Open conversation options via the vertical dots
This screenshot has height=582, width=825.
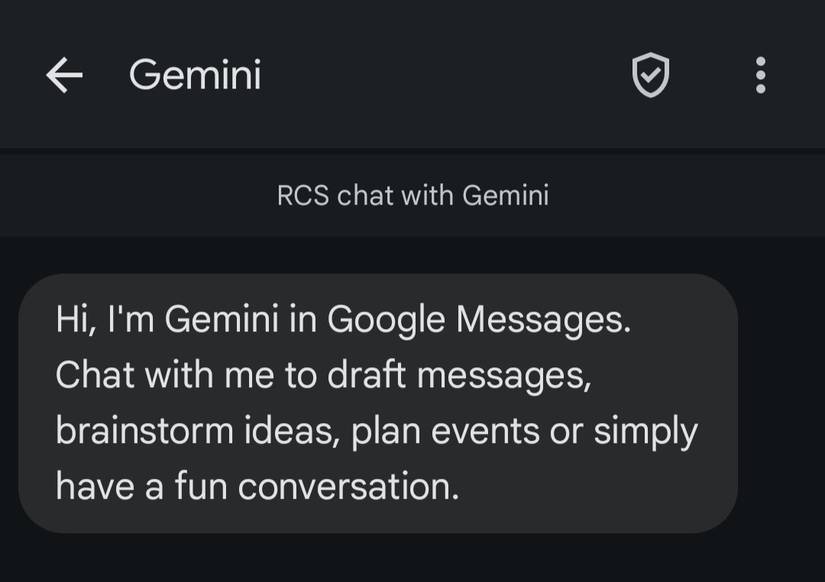[x=760, y=75]
